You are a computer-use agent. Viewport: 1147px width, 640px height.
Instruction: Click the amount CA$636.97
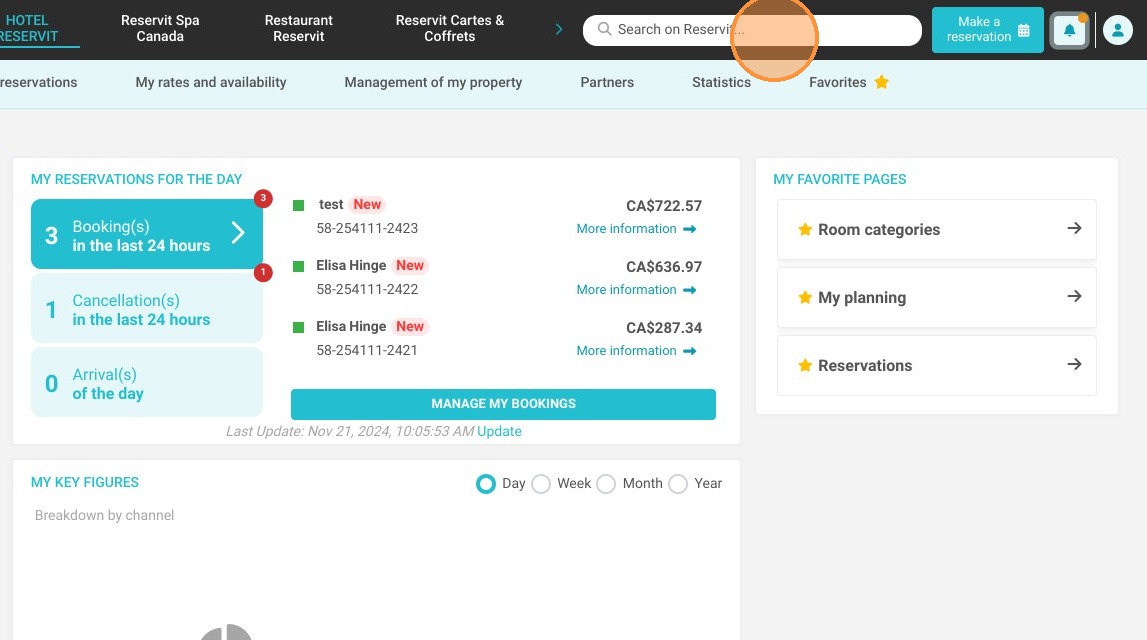point(663,266)
